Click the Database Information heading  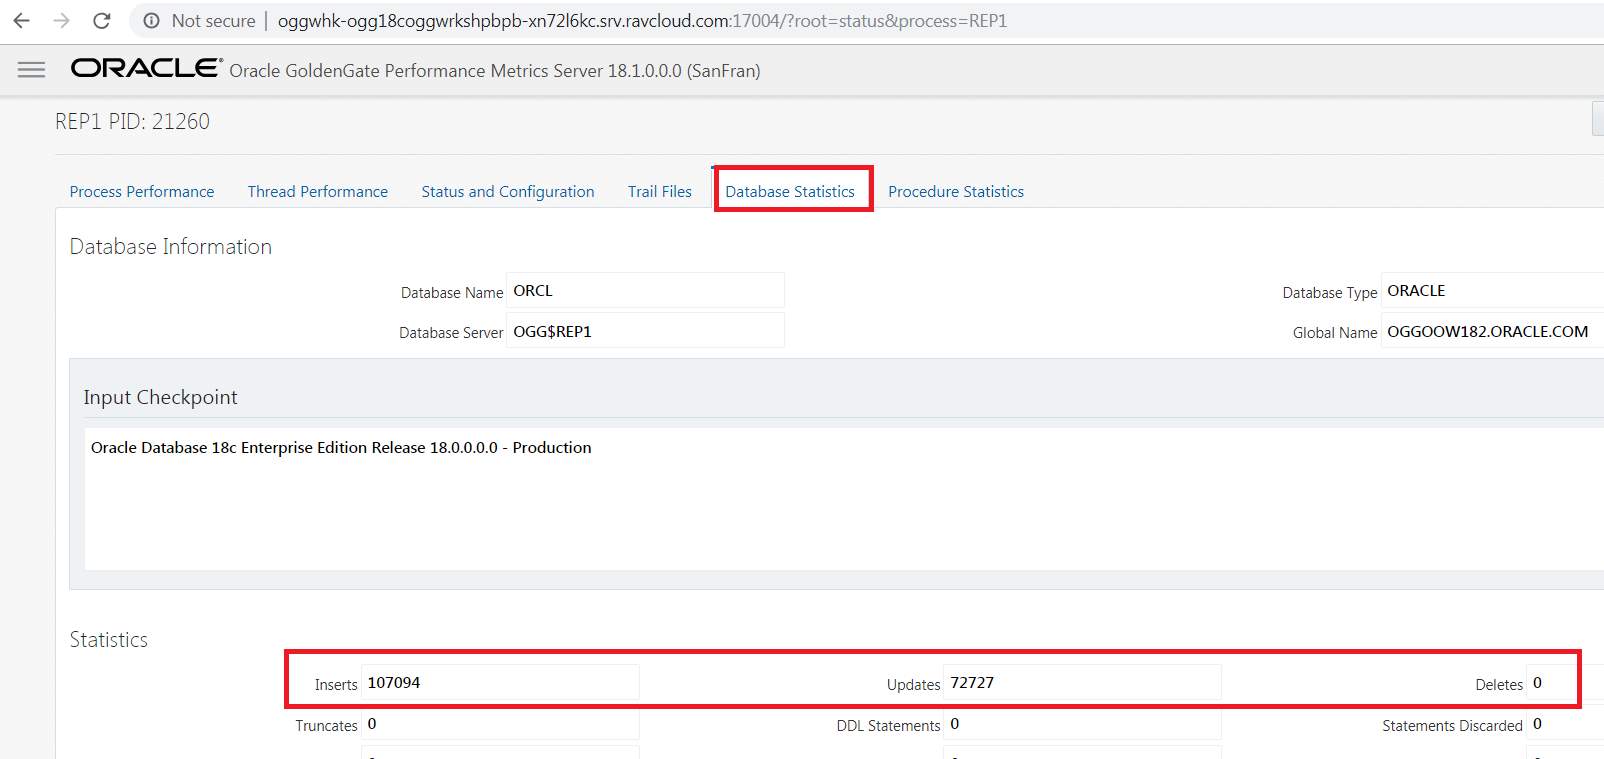pos(171,247)
